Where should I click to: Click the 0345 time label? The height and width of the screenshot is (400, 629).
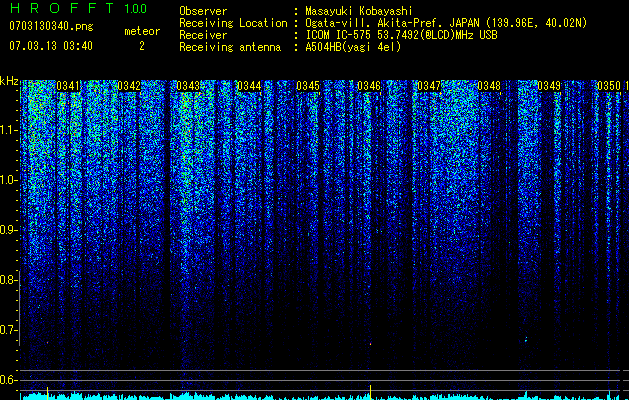point(308,86)
